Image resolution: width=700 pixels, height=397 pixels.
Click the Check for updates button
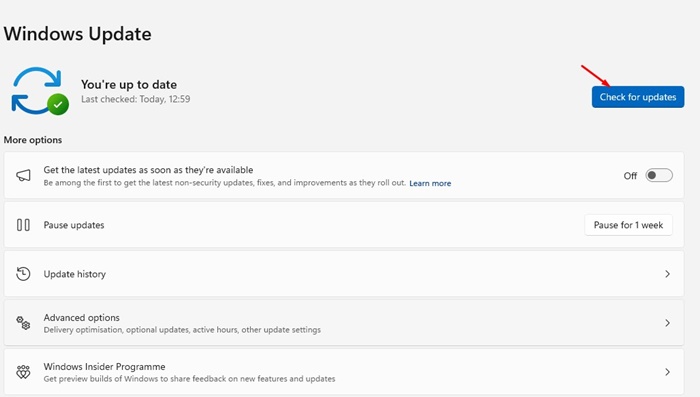638,97
